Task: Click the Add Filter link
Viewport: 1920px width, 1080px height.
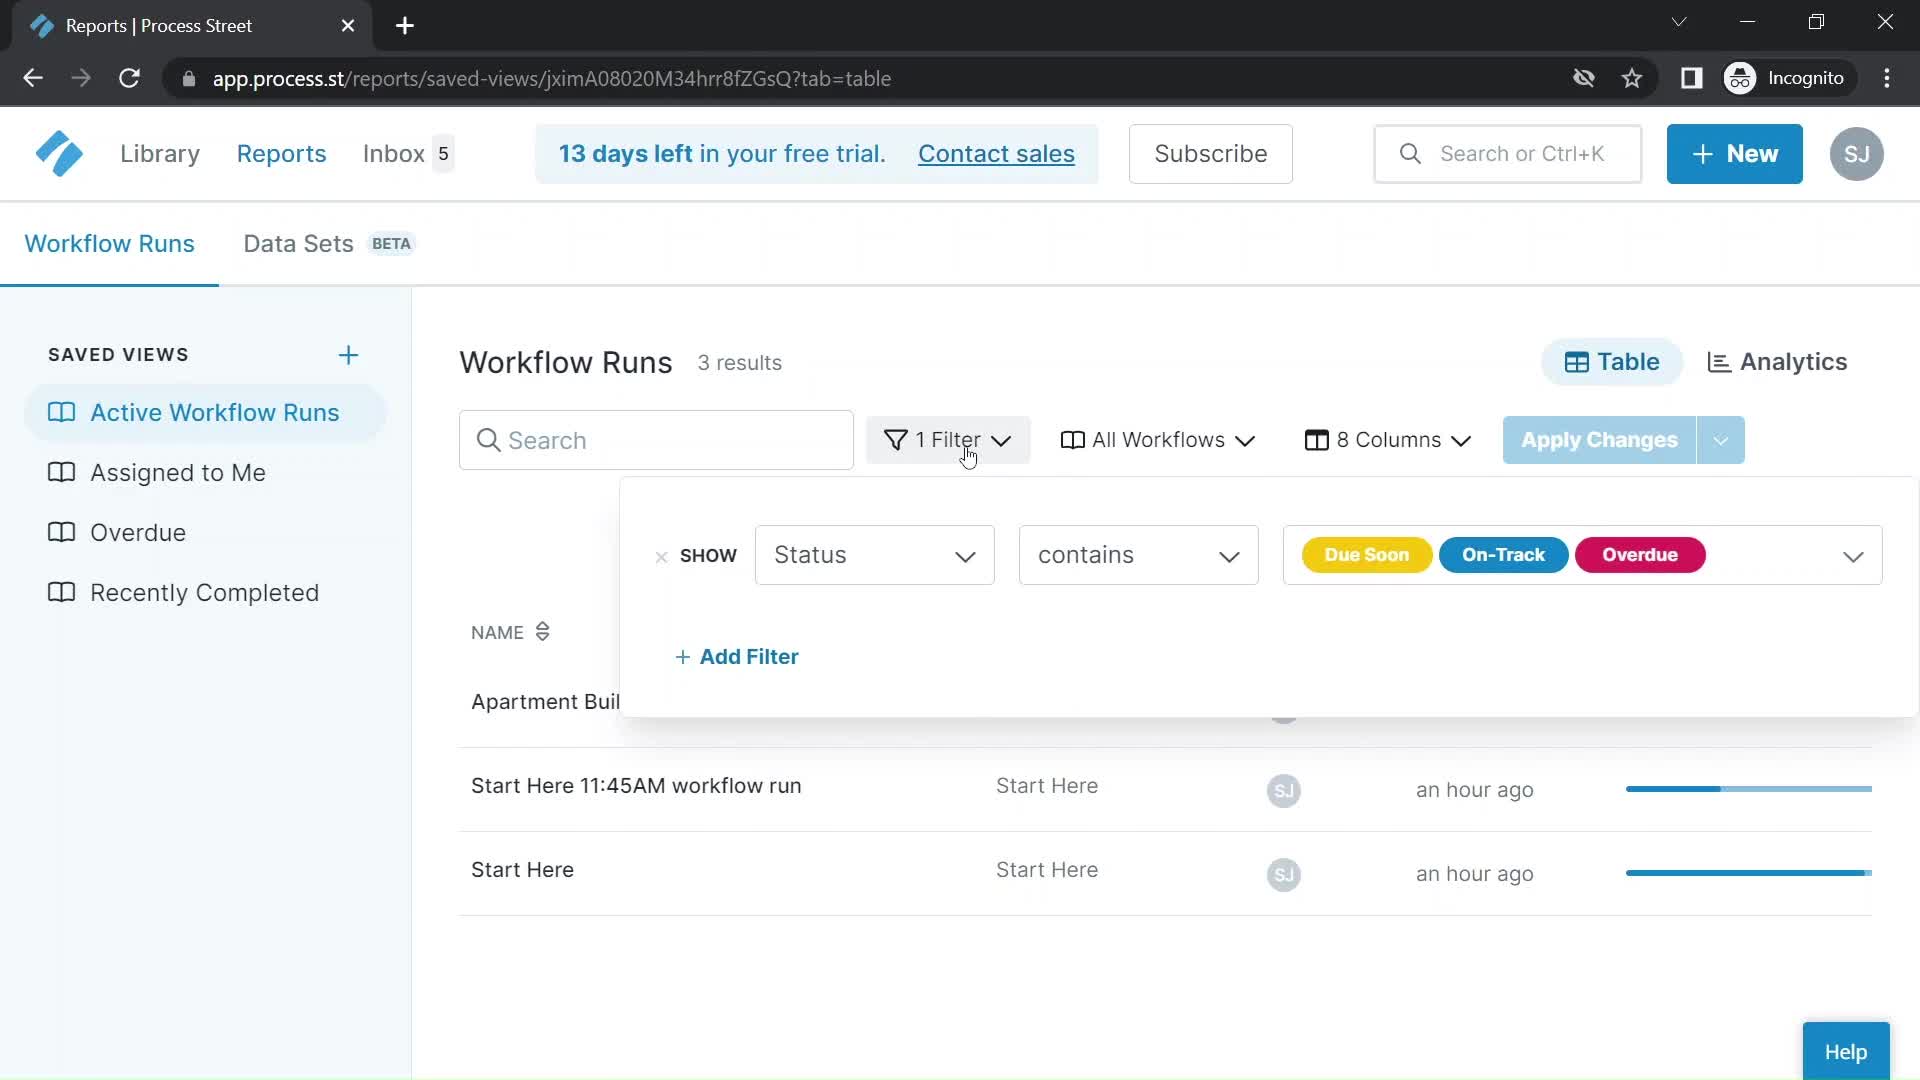Action: coord(737,657)
